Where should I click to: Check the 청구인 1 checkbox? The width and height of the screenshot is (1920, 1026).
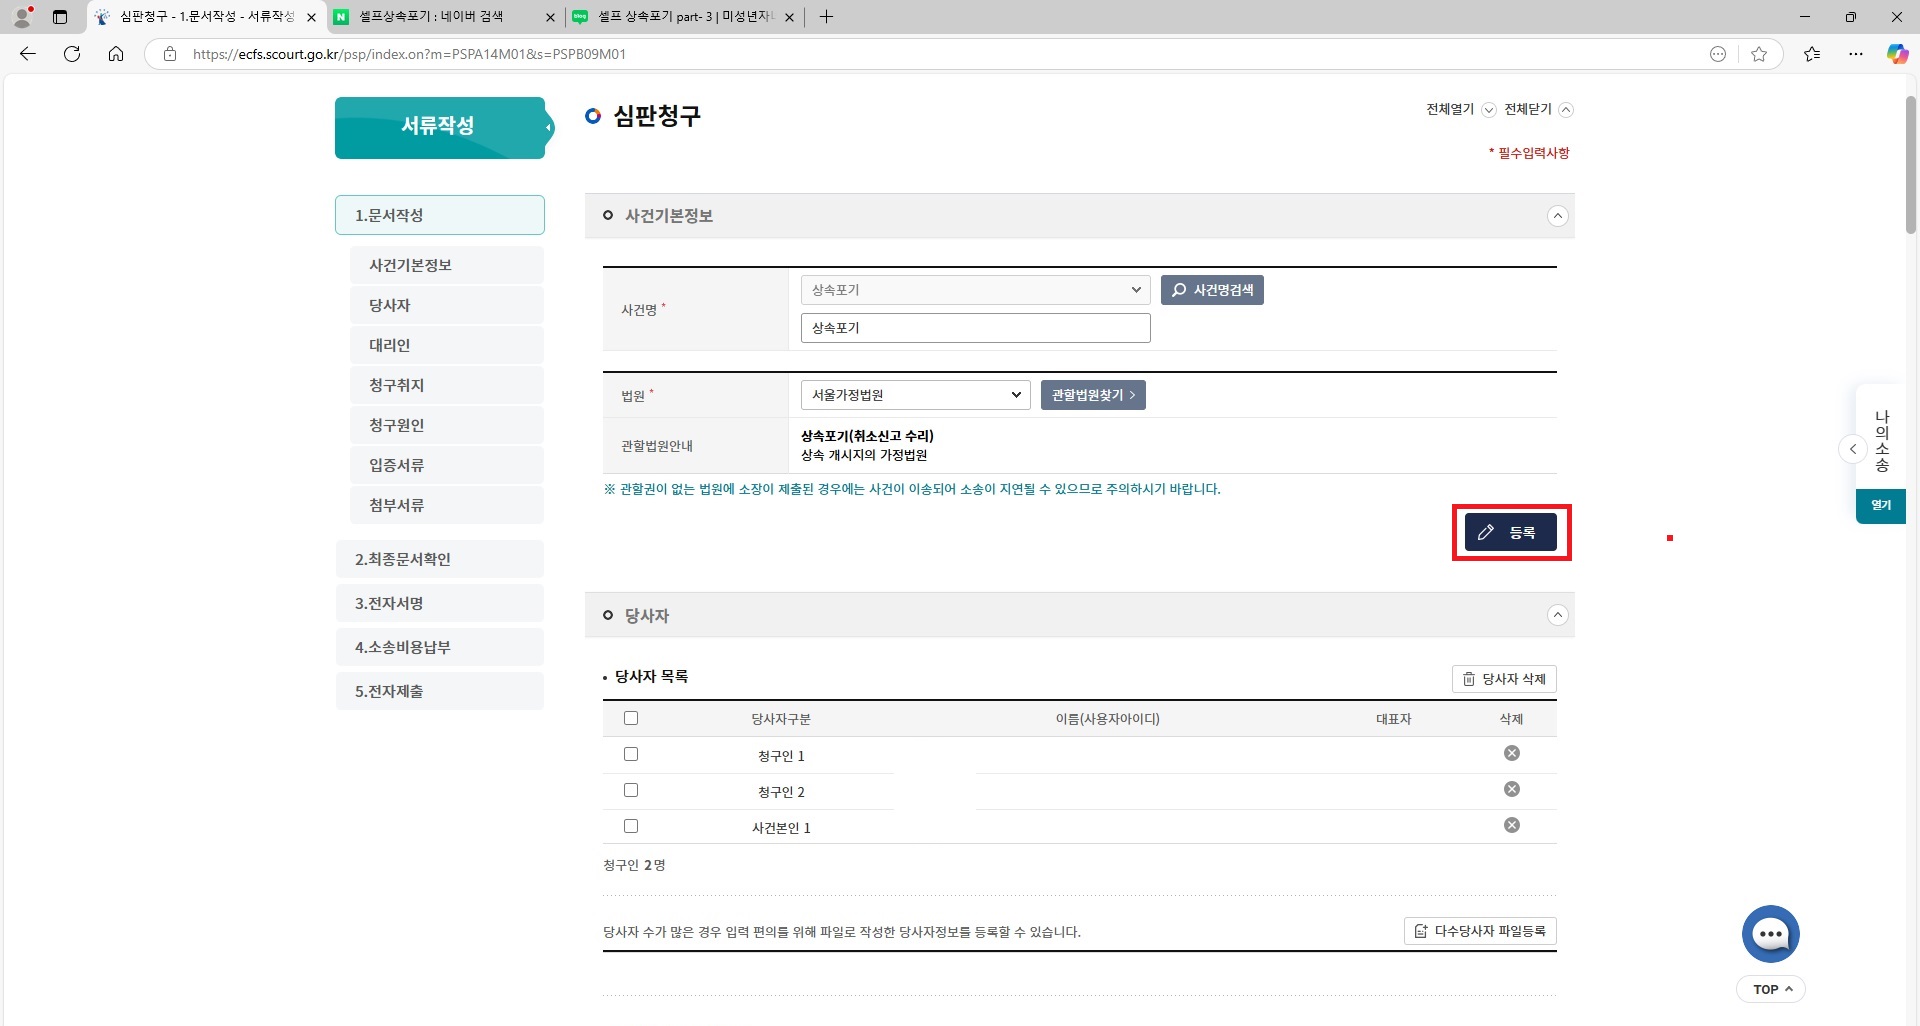tap(631, 754)
